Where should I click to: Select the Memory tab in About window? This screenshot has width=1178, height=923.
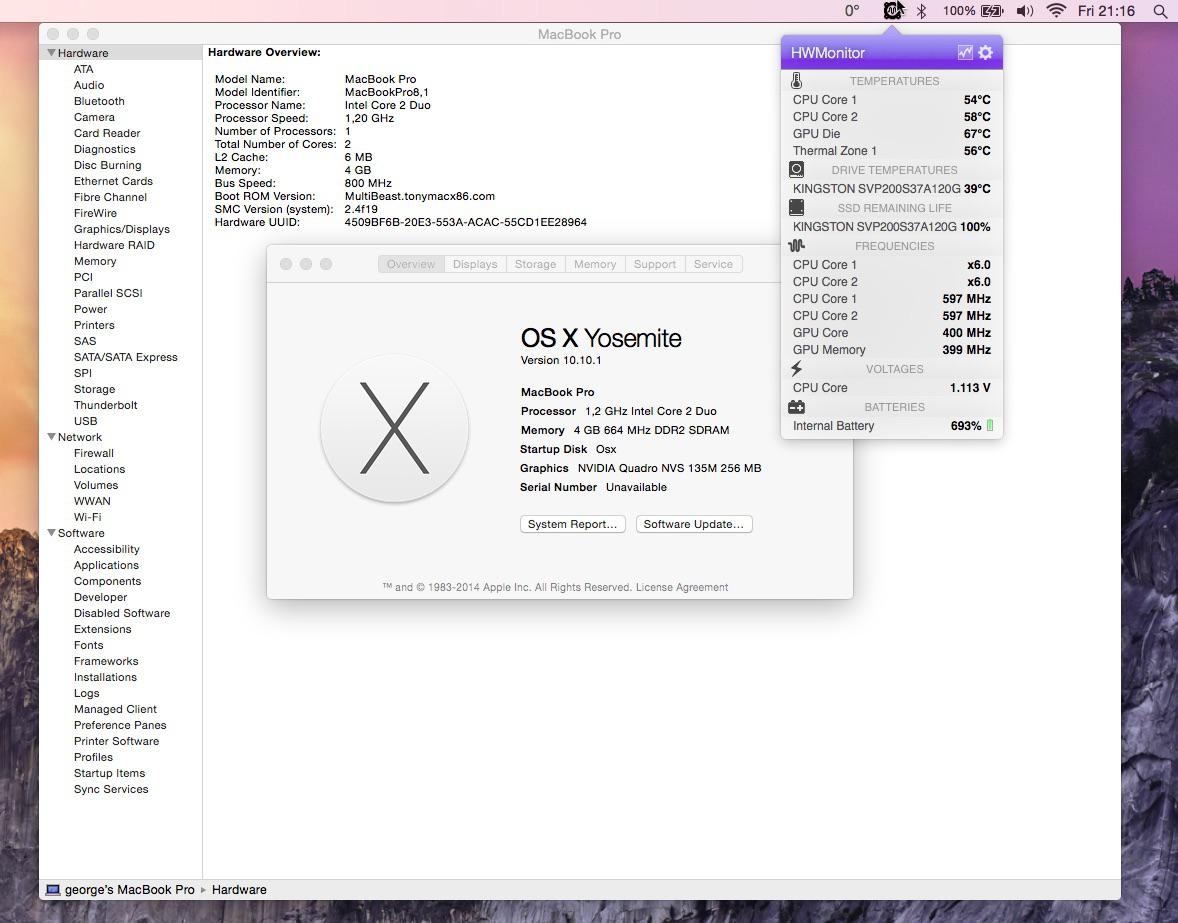595,264
